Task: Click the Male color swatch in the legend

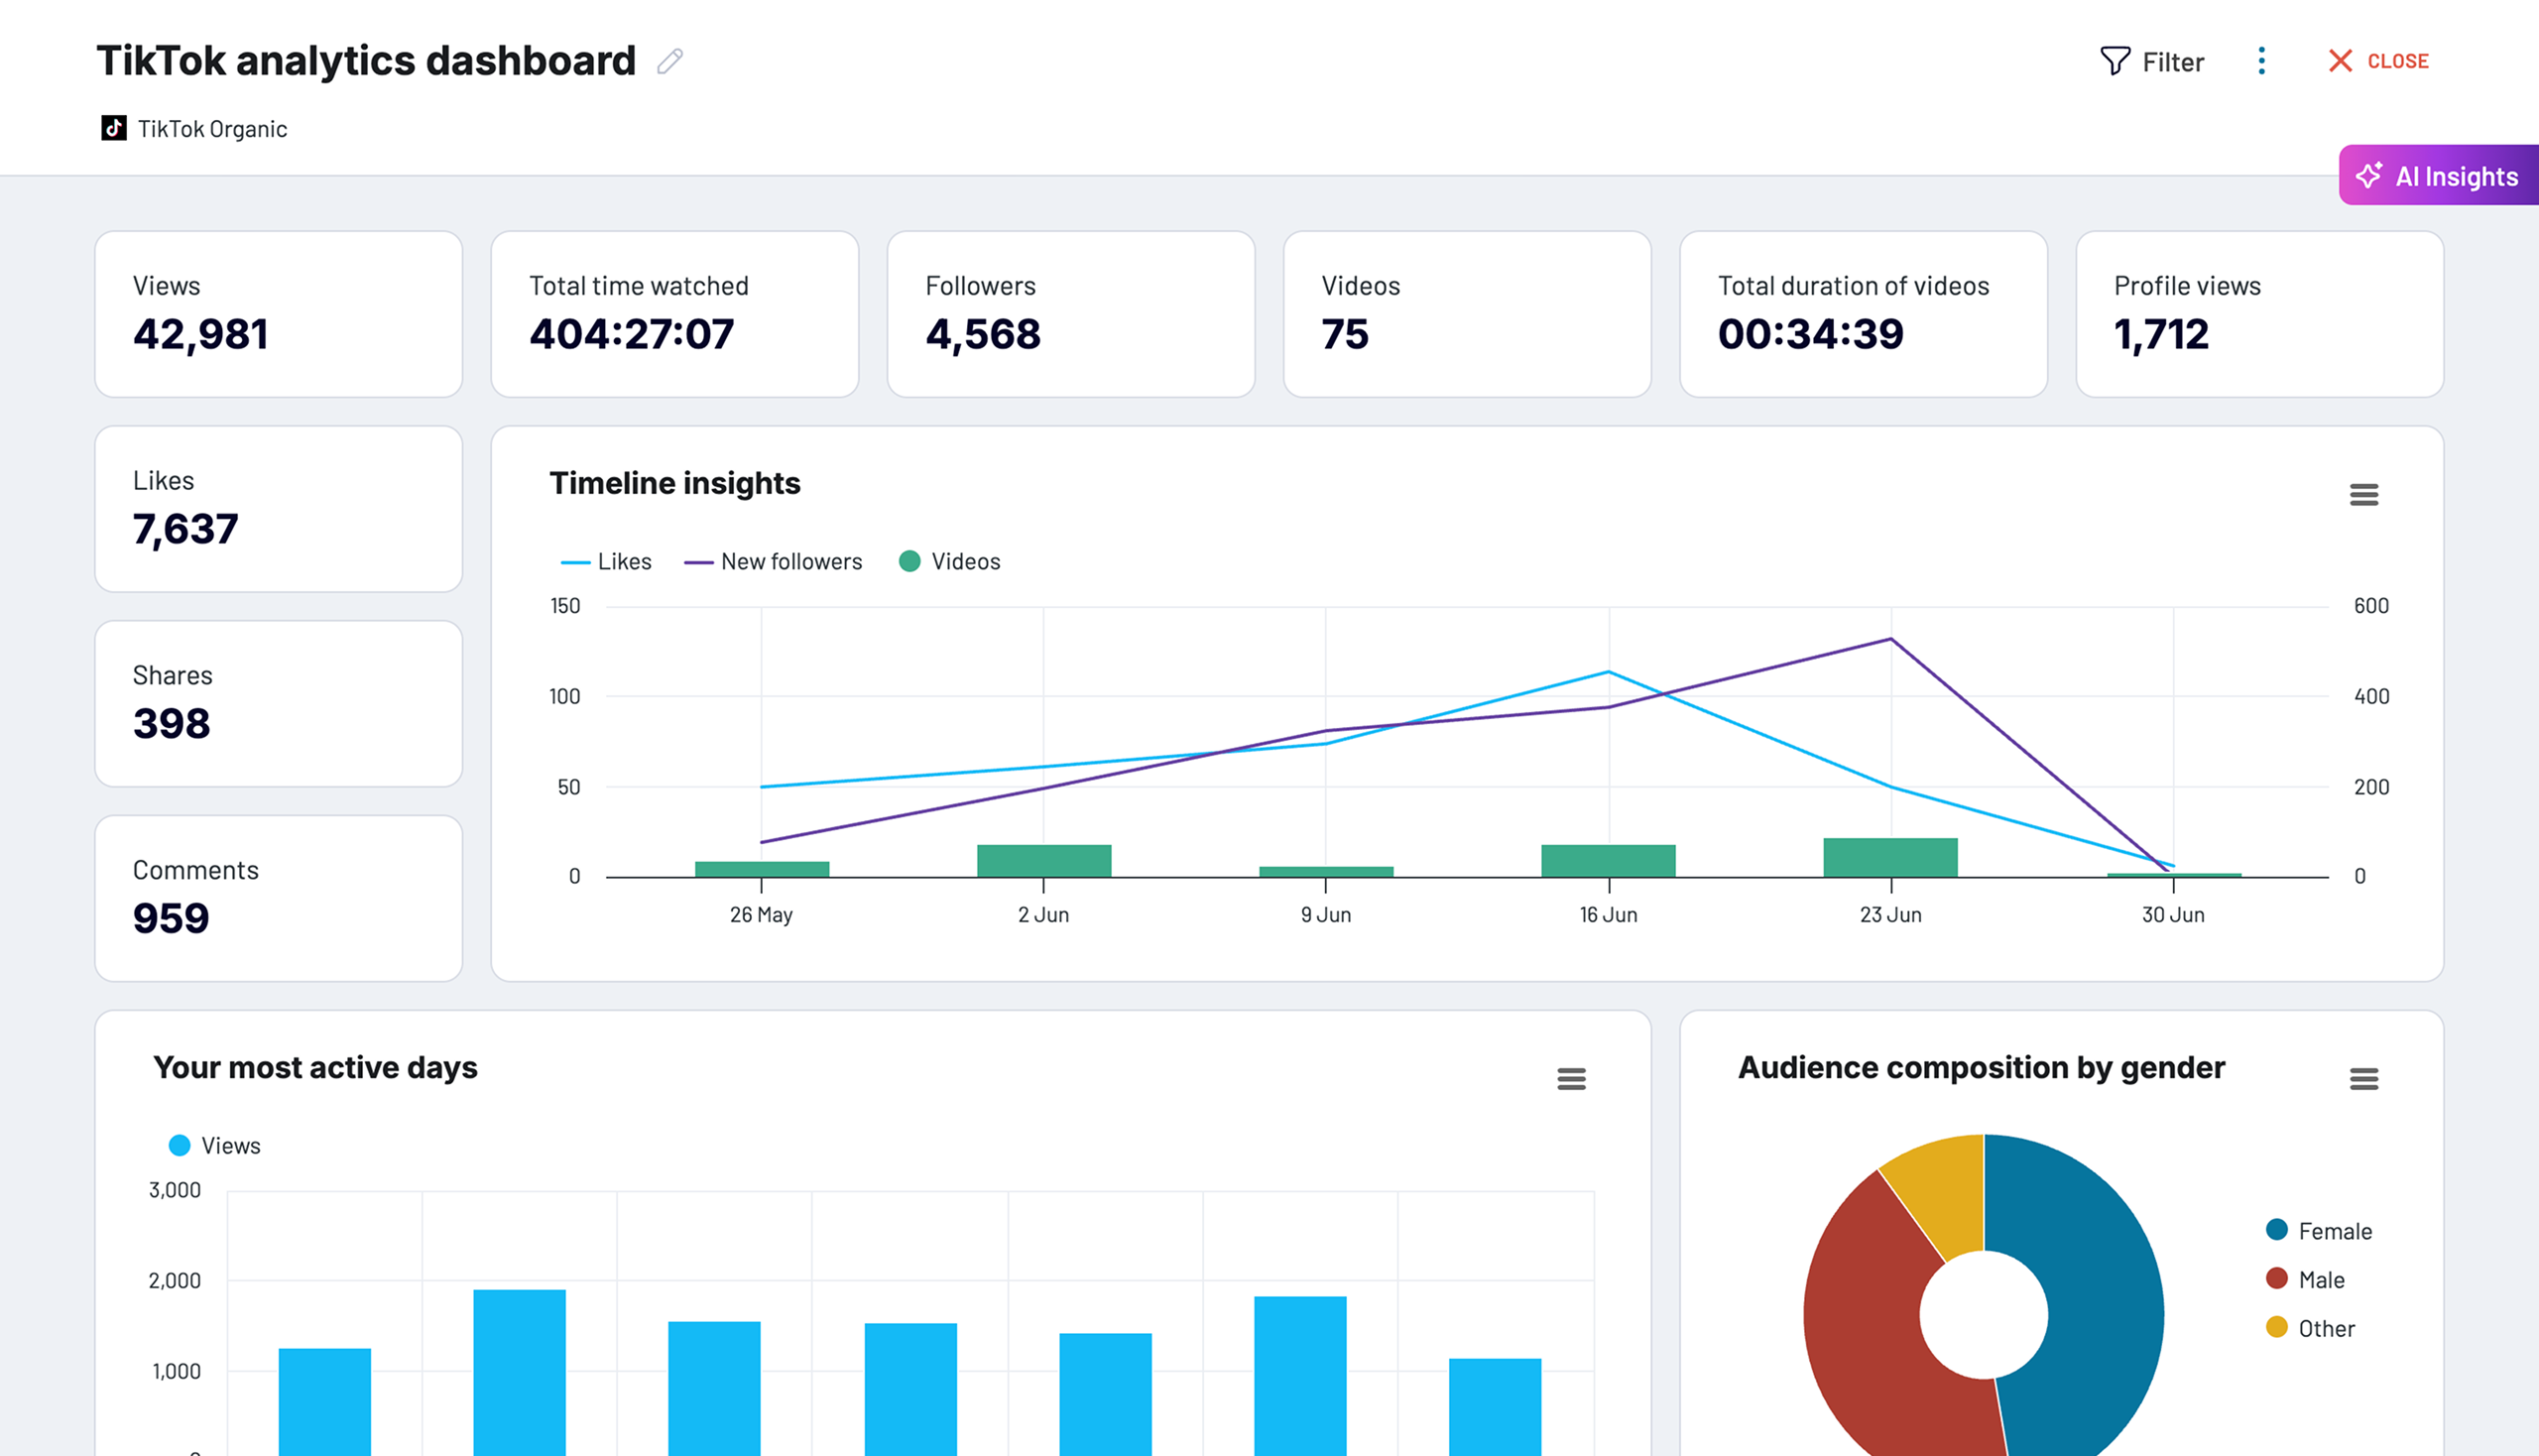Action: (x=2278, y=1279)
